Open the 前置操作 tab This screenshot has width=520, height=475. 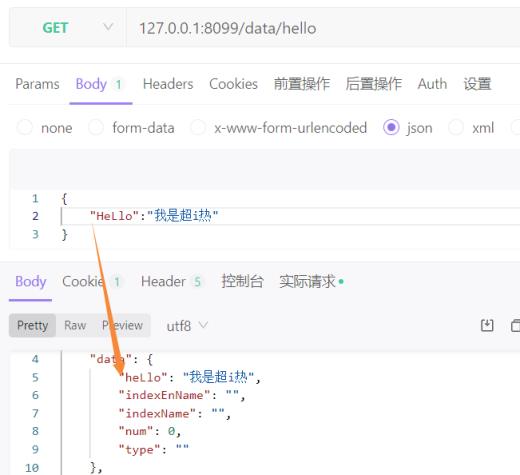302,84
